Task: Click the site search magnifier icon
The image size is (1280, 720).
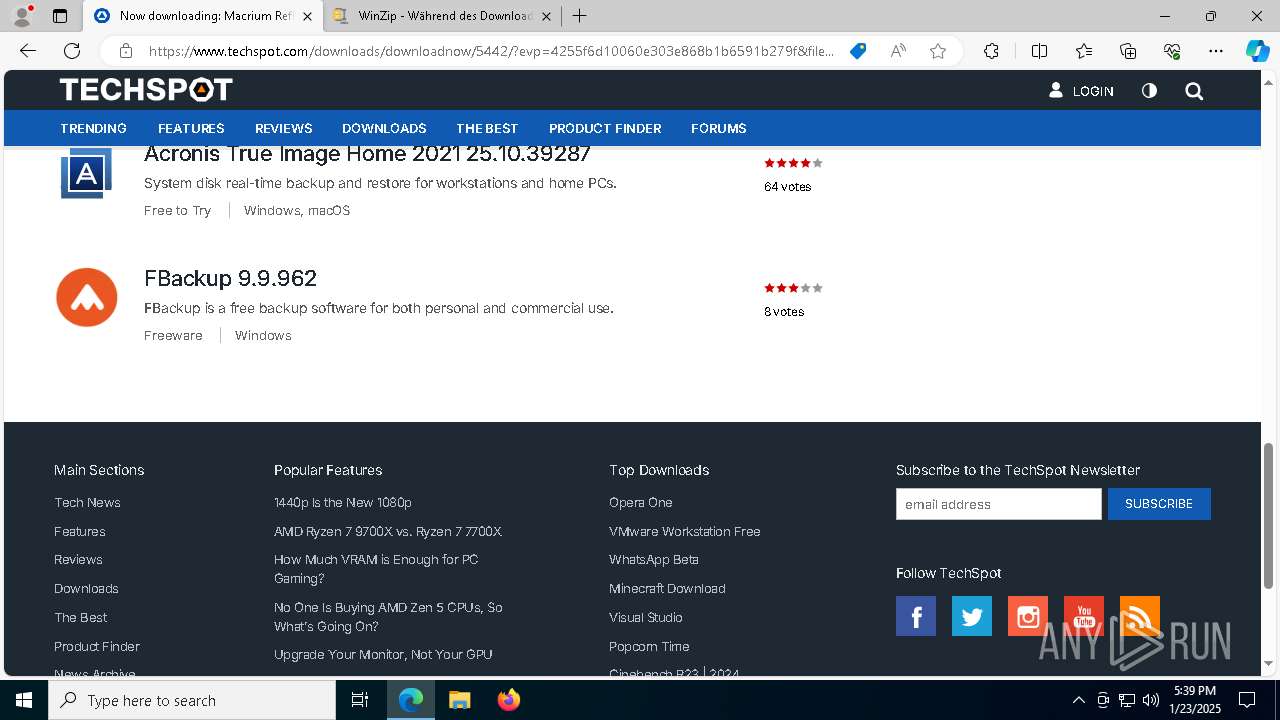Action: pos(1194,91)
